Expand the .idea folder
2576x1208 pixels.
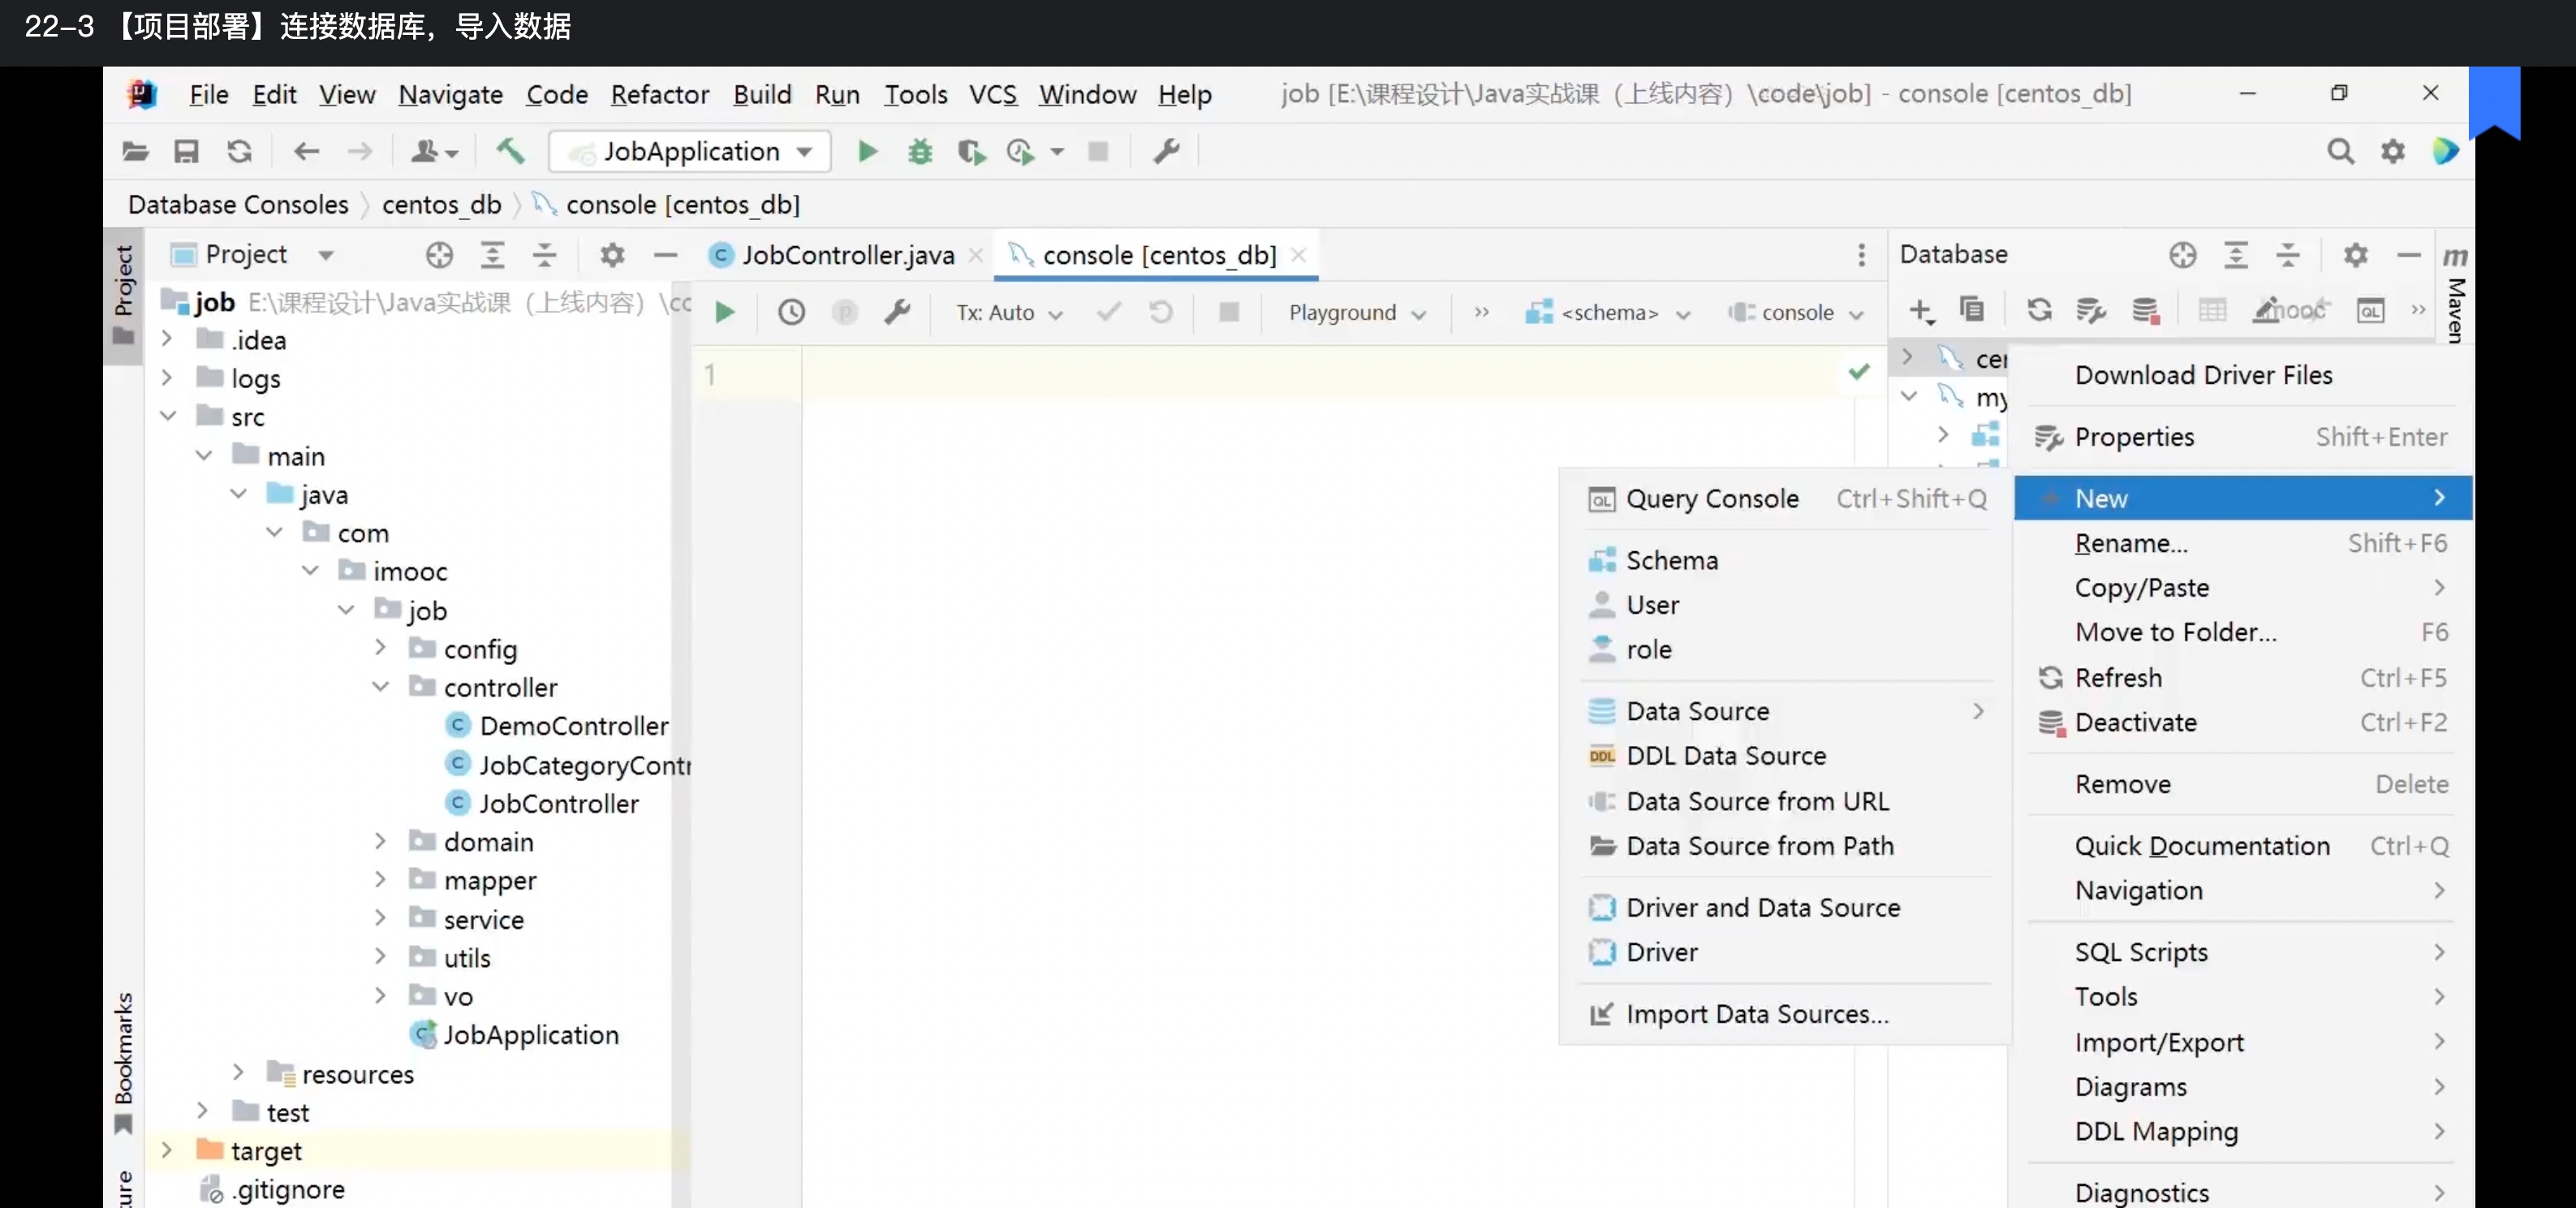coord(167,339)
